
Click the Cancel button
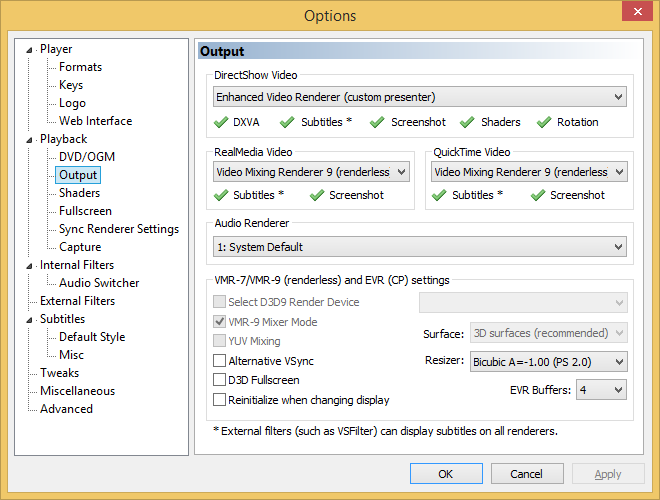click(527, 474)
